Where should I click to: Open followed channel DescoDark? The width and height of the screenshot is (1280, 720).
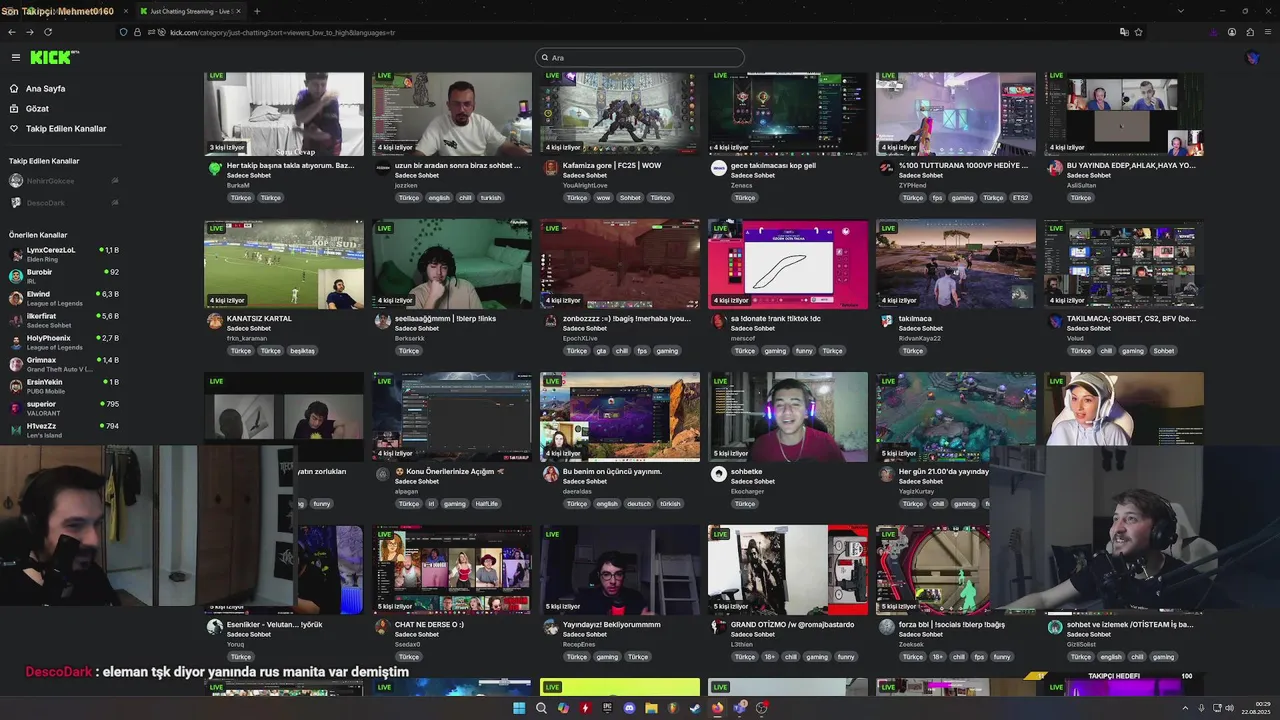pyautogui.click(x=64, y=203)
